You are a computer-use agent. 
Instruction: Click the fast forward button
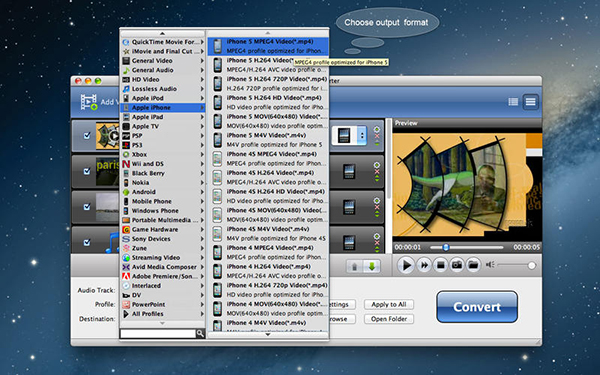pyautogui.click(x=424, y=265)
